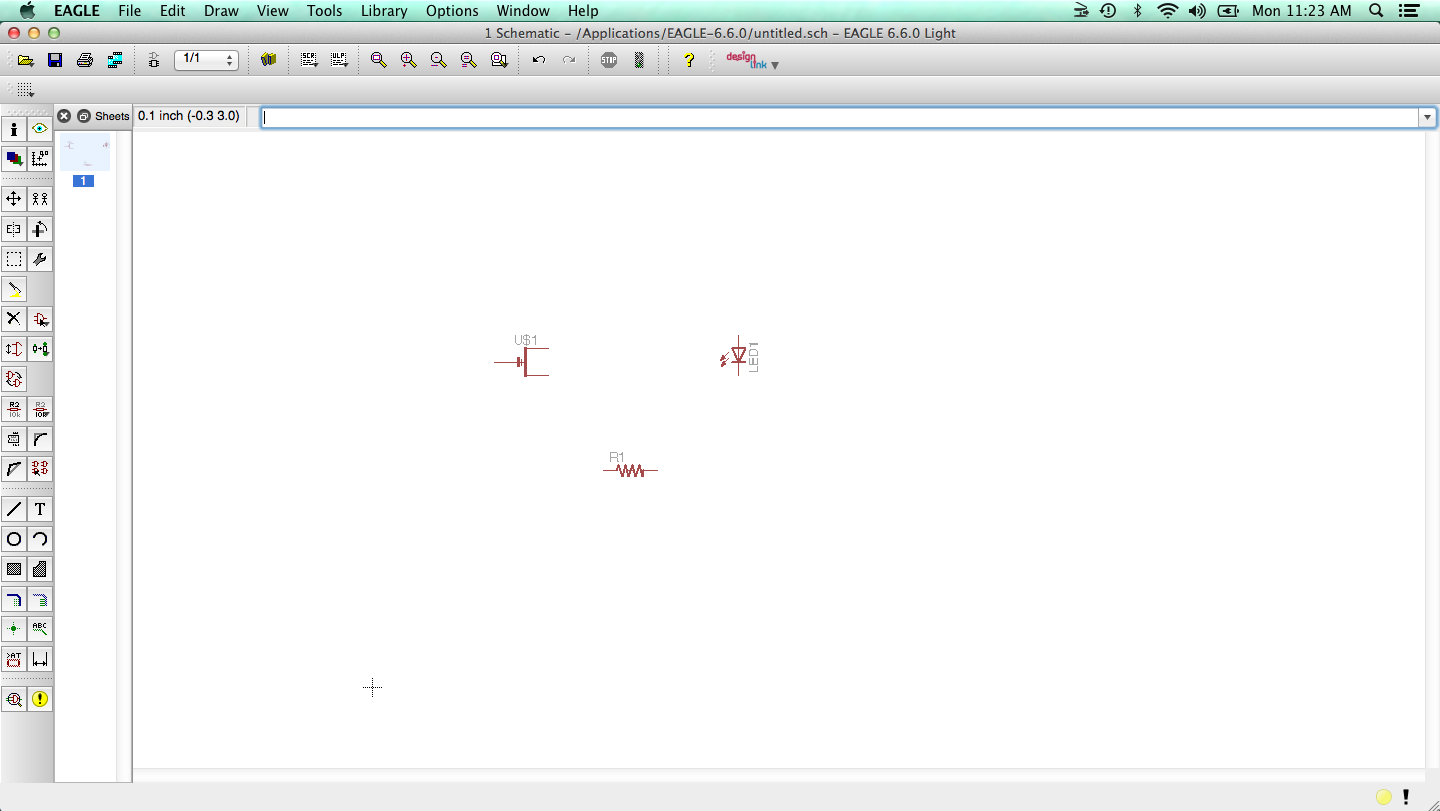Select the Dimension tool
The width and height of the screenshot is (1440, 811).
pos(40,659)
